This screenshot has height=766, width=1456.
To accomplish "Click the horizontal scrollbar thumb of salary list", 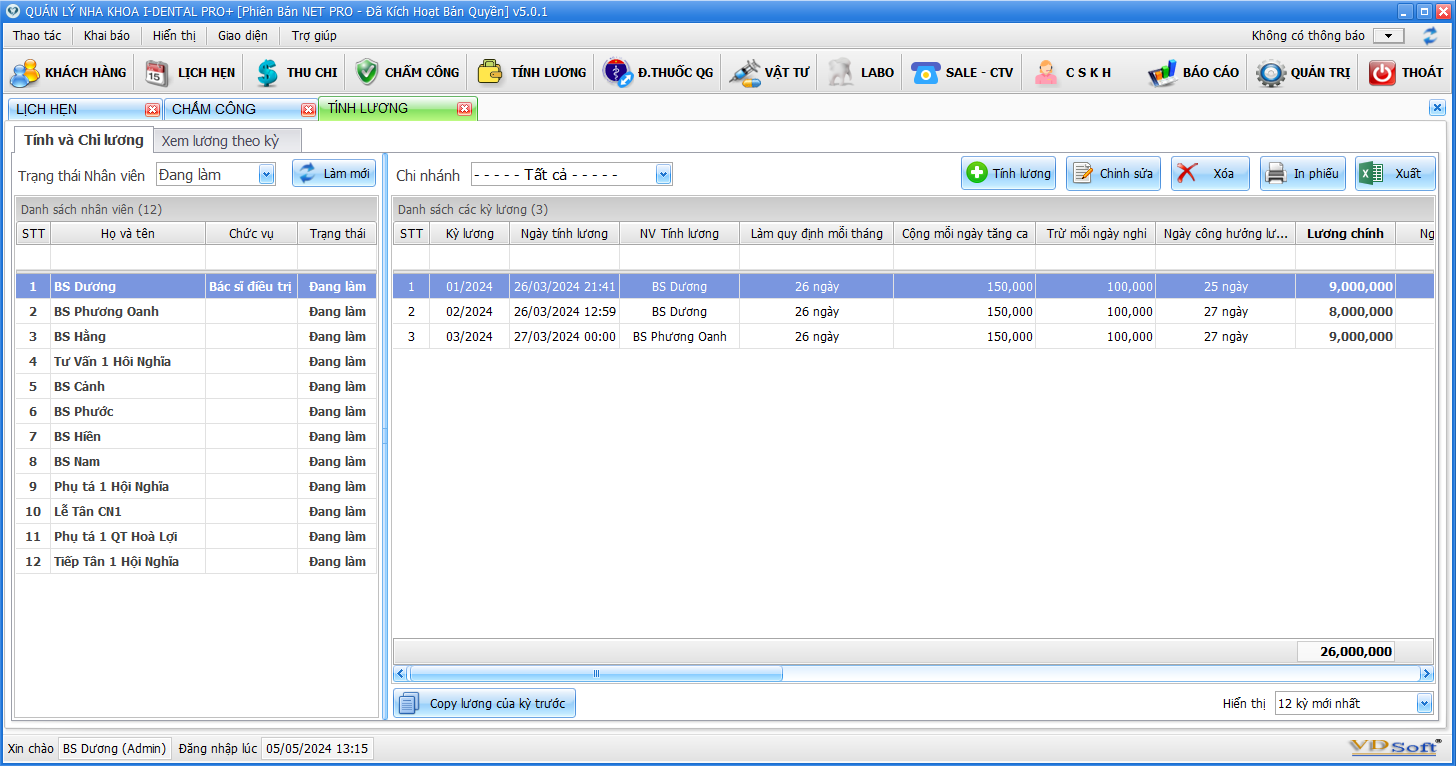I will click(596, 673).
